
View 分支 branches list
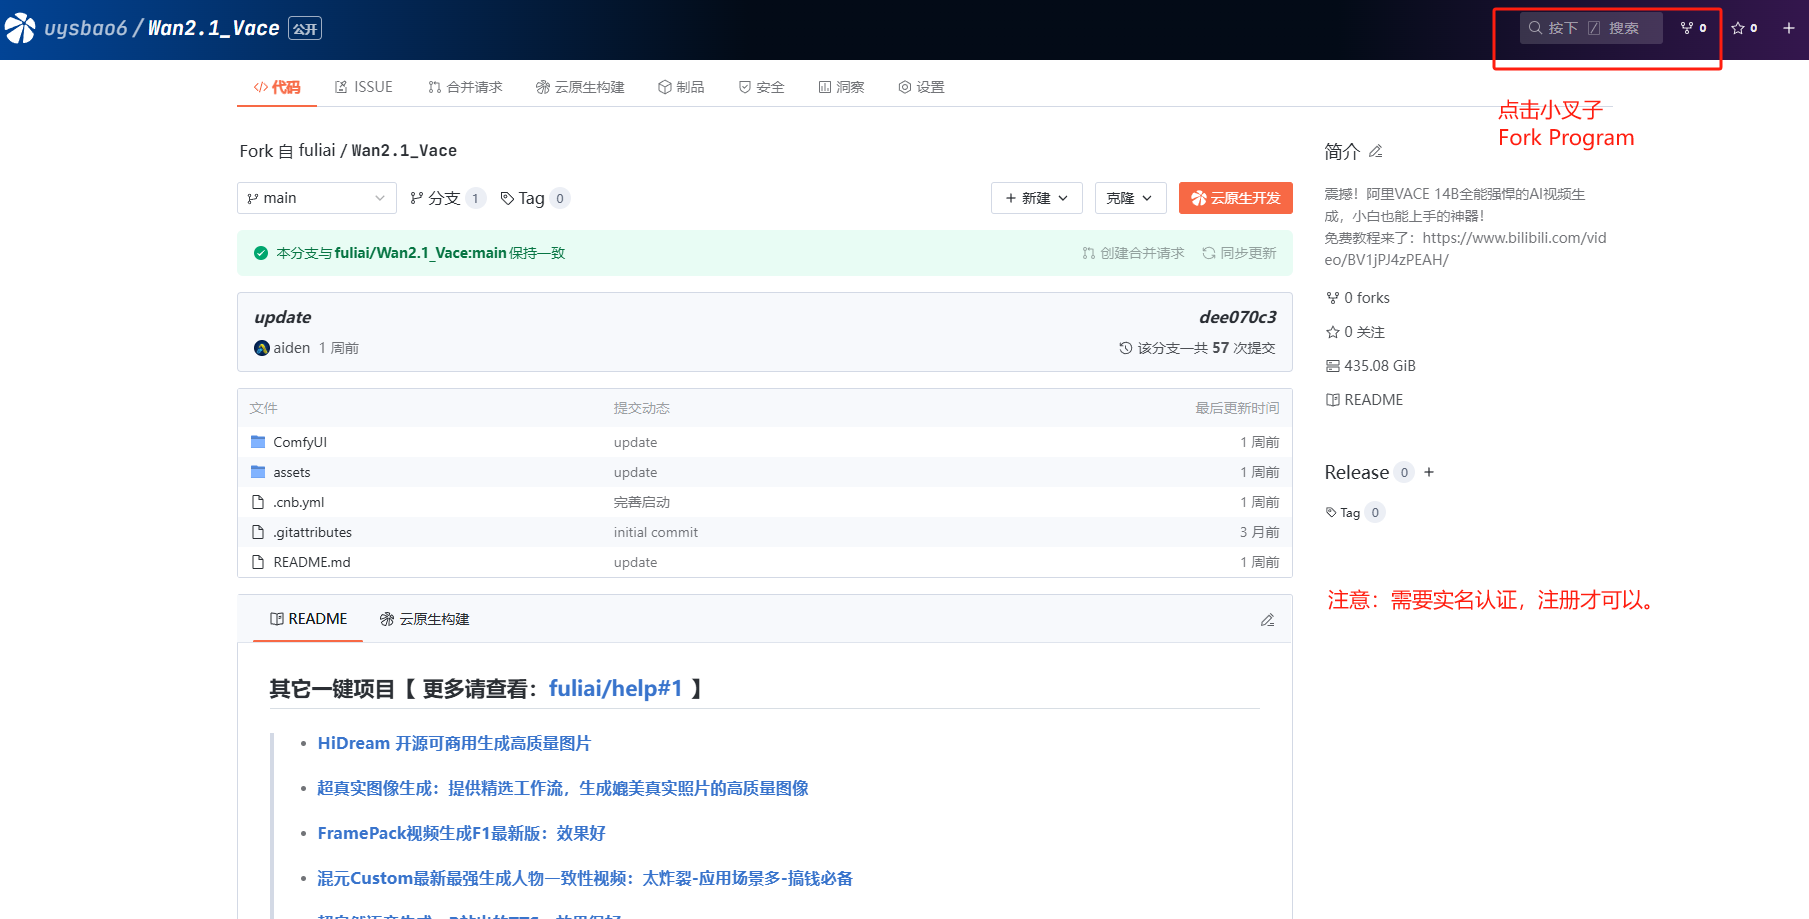point(447,198)
